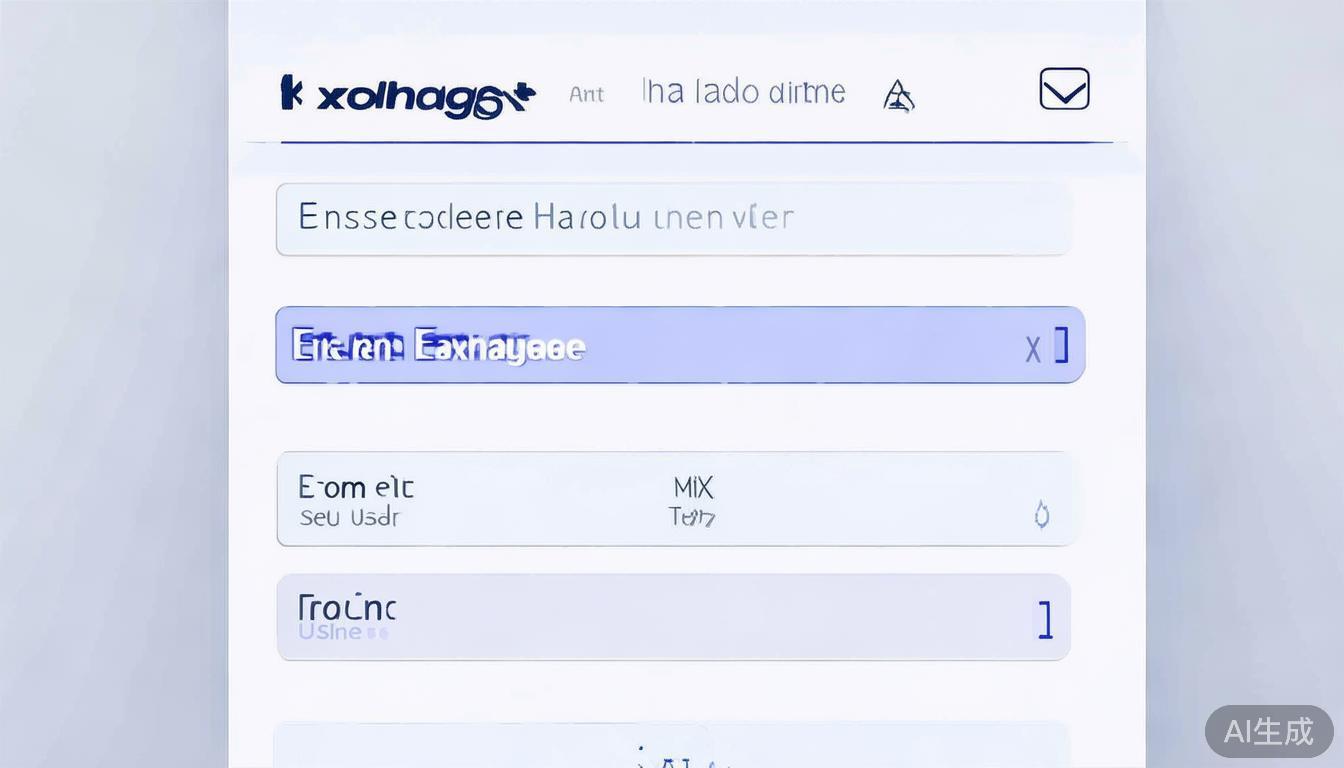
Task: Click the 'AI生成' badge
Action: pos(1268,731)
